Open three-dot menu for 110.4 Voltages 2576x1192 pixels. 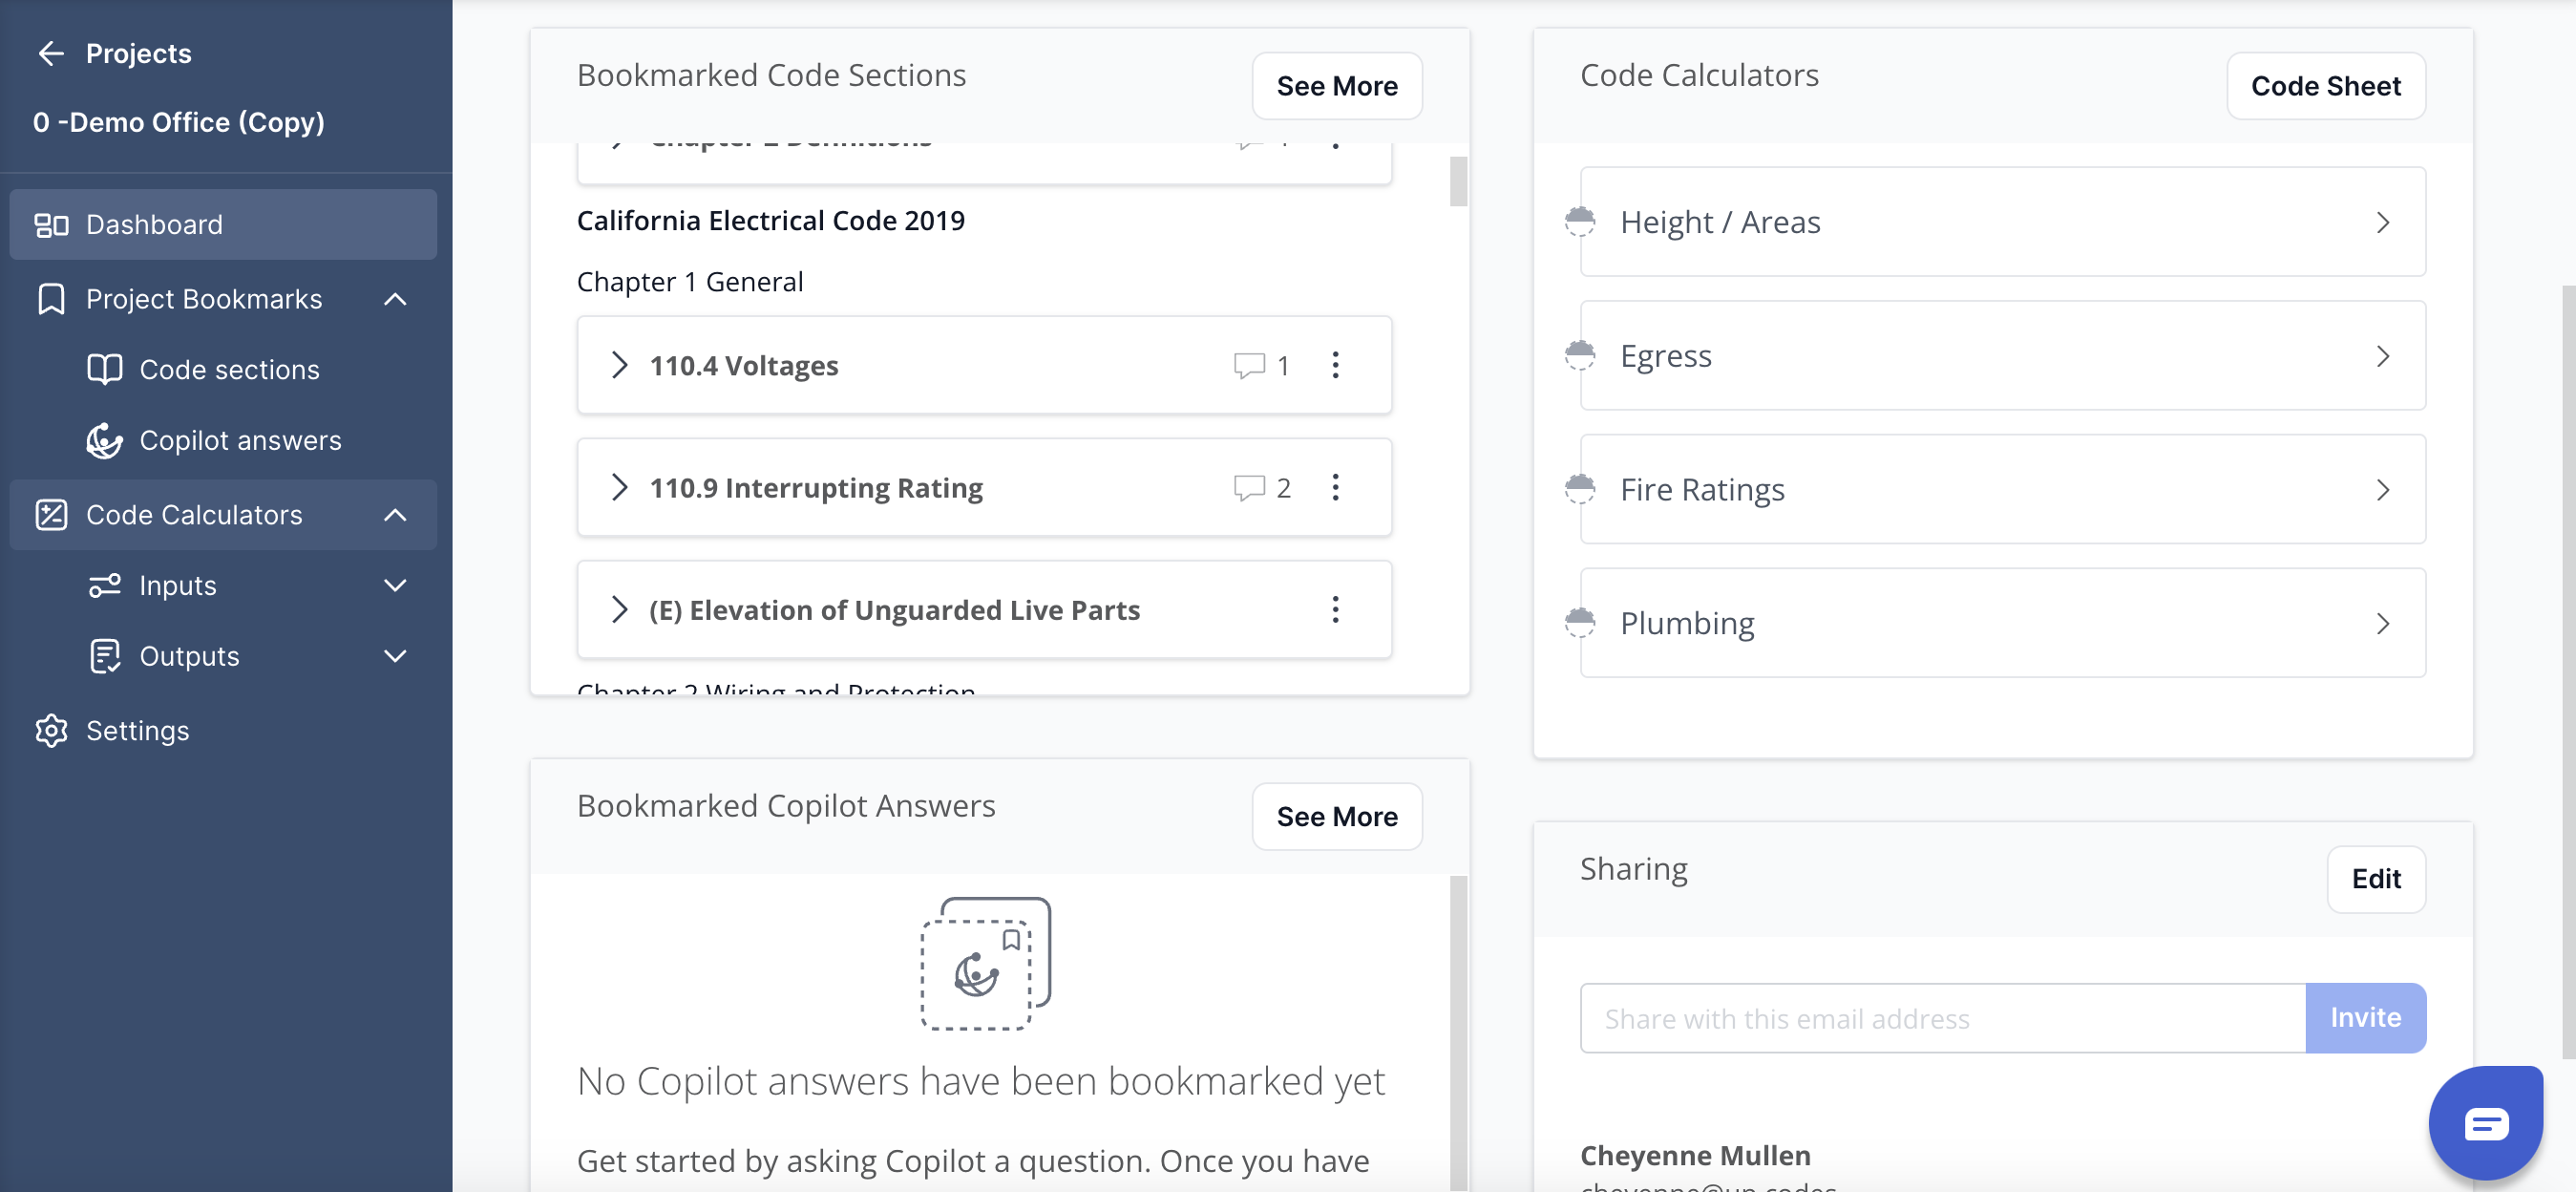coord(1335,366)
